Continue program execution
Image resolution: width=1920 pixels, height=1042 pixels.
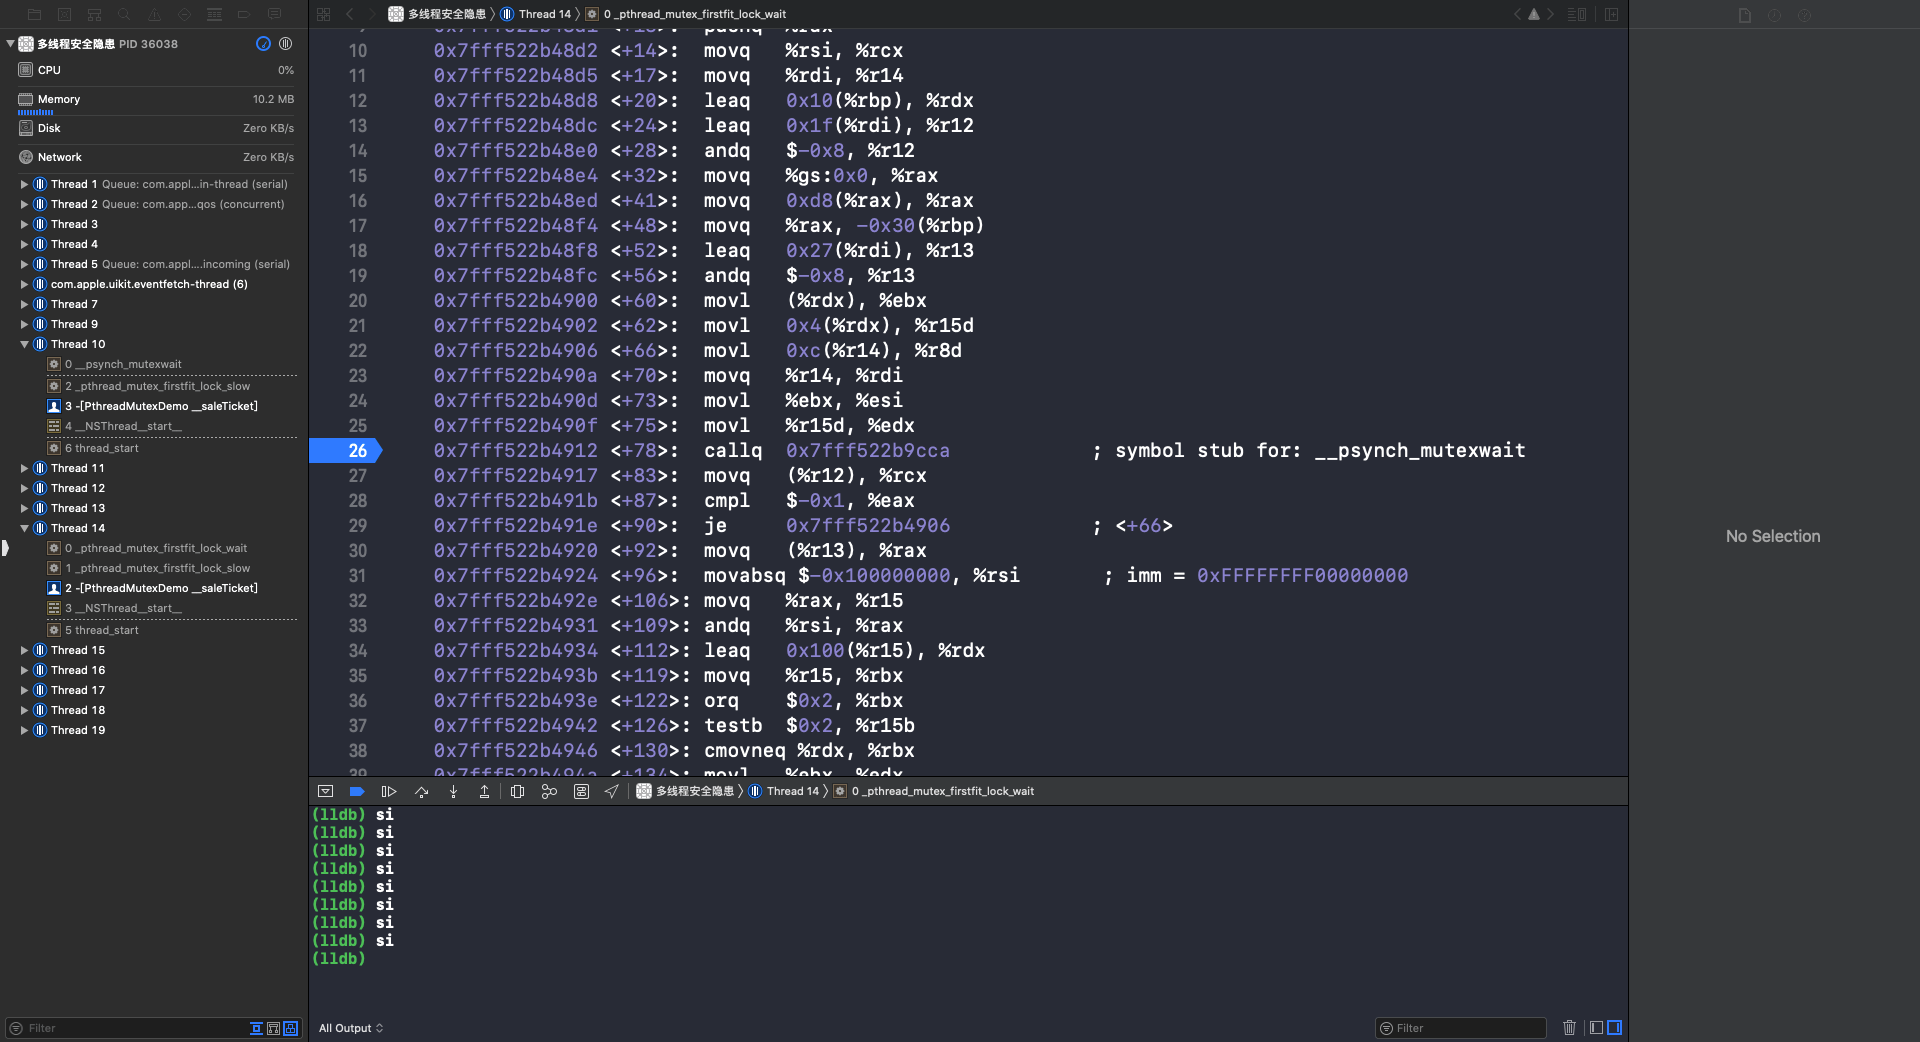point(389,791)
